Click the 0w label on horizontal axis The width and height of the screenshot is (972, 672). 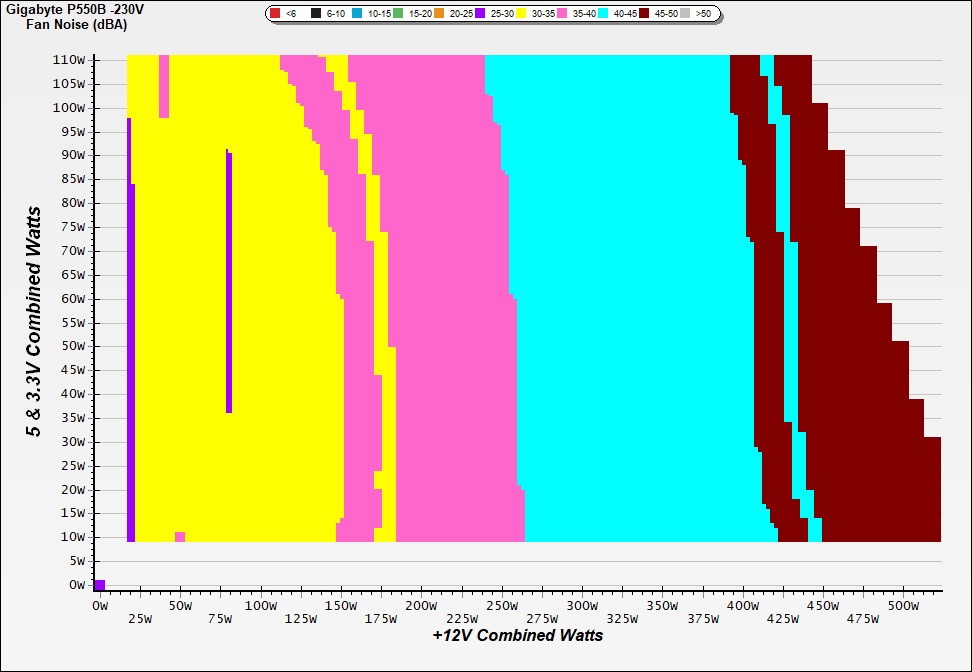(x=99, y=606)
